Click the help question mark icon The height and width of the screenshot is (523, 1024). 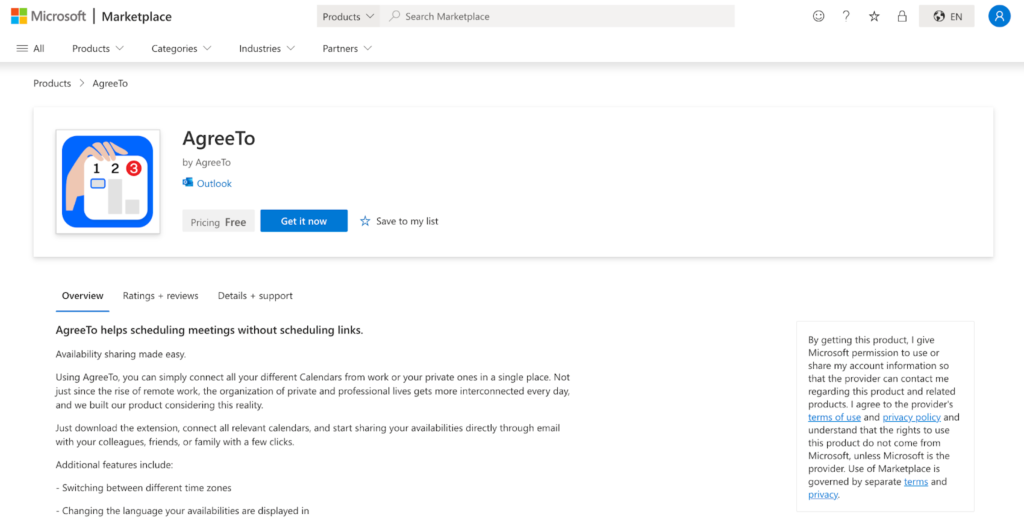pos(846,16)
